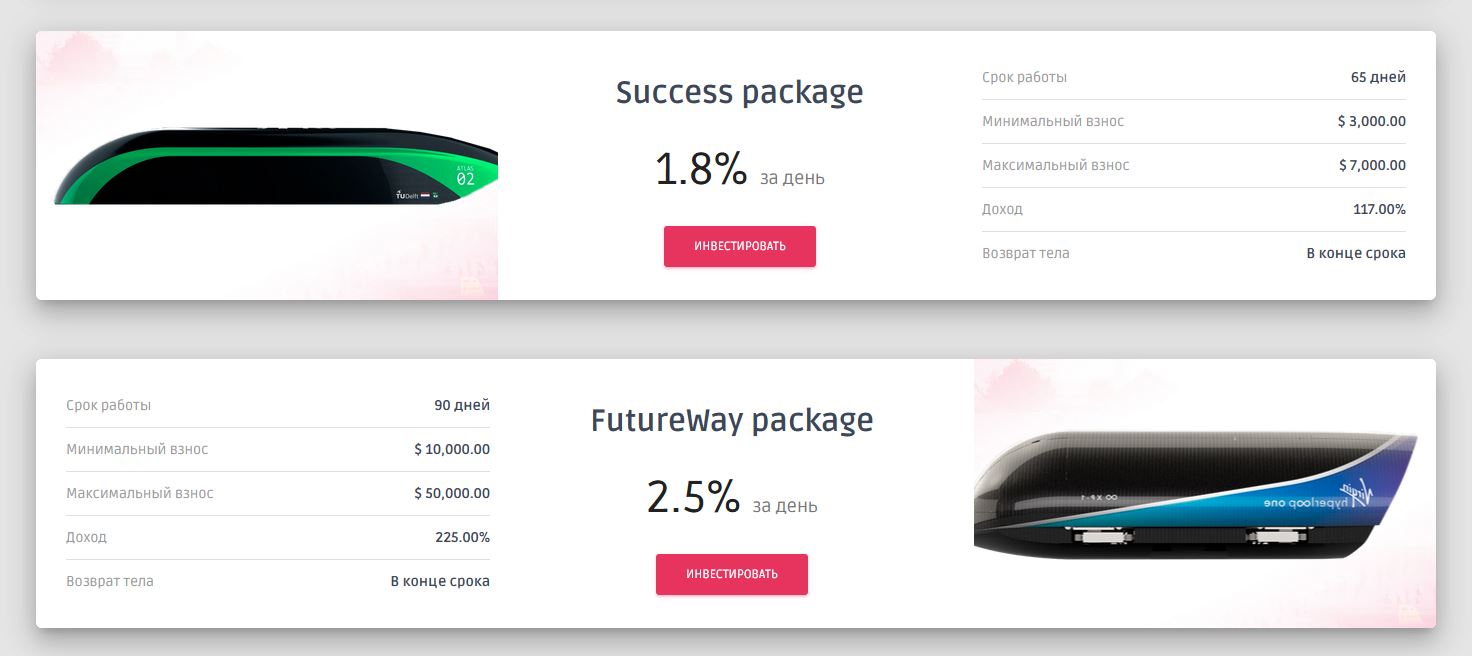
Task: Select the $ 3,000.00 minimum deposit value
Action: [x=1371, y=121]
